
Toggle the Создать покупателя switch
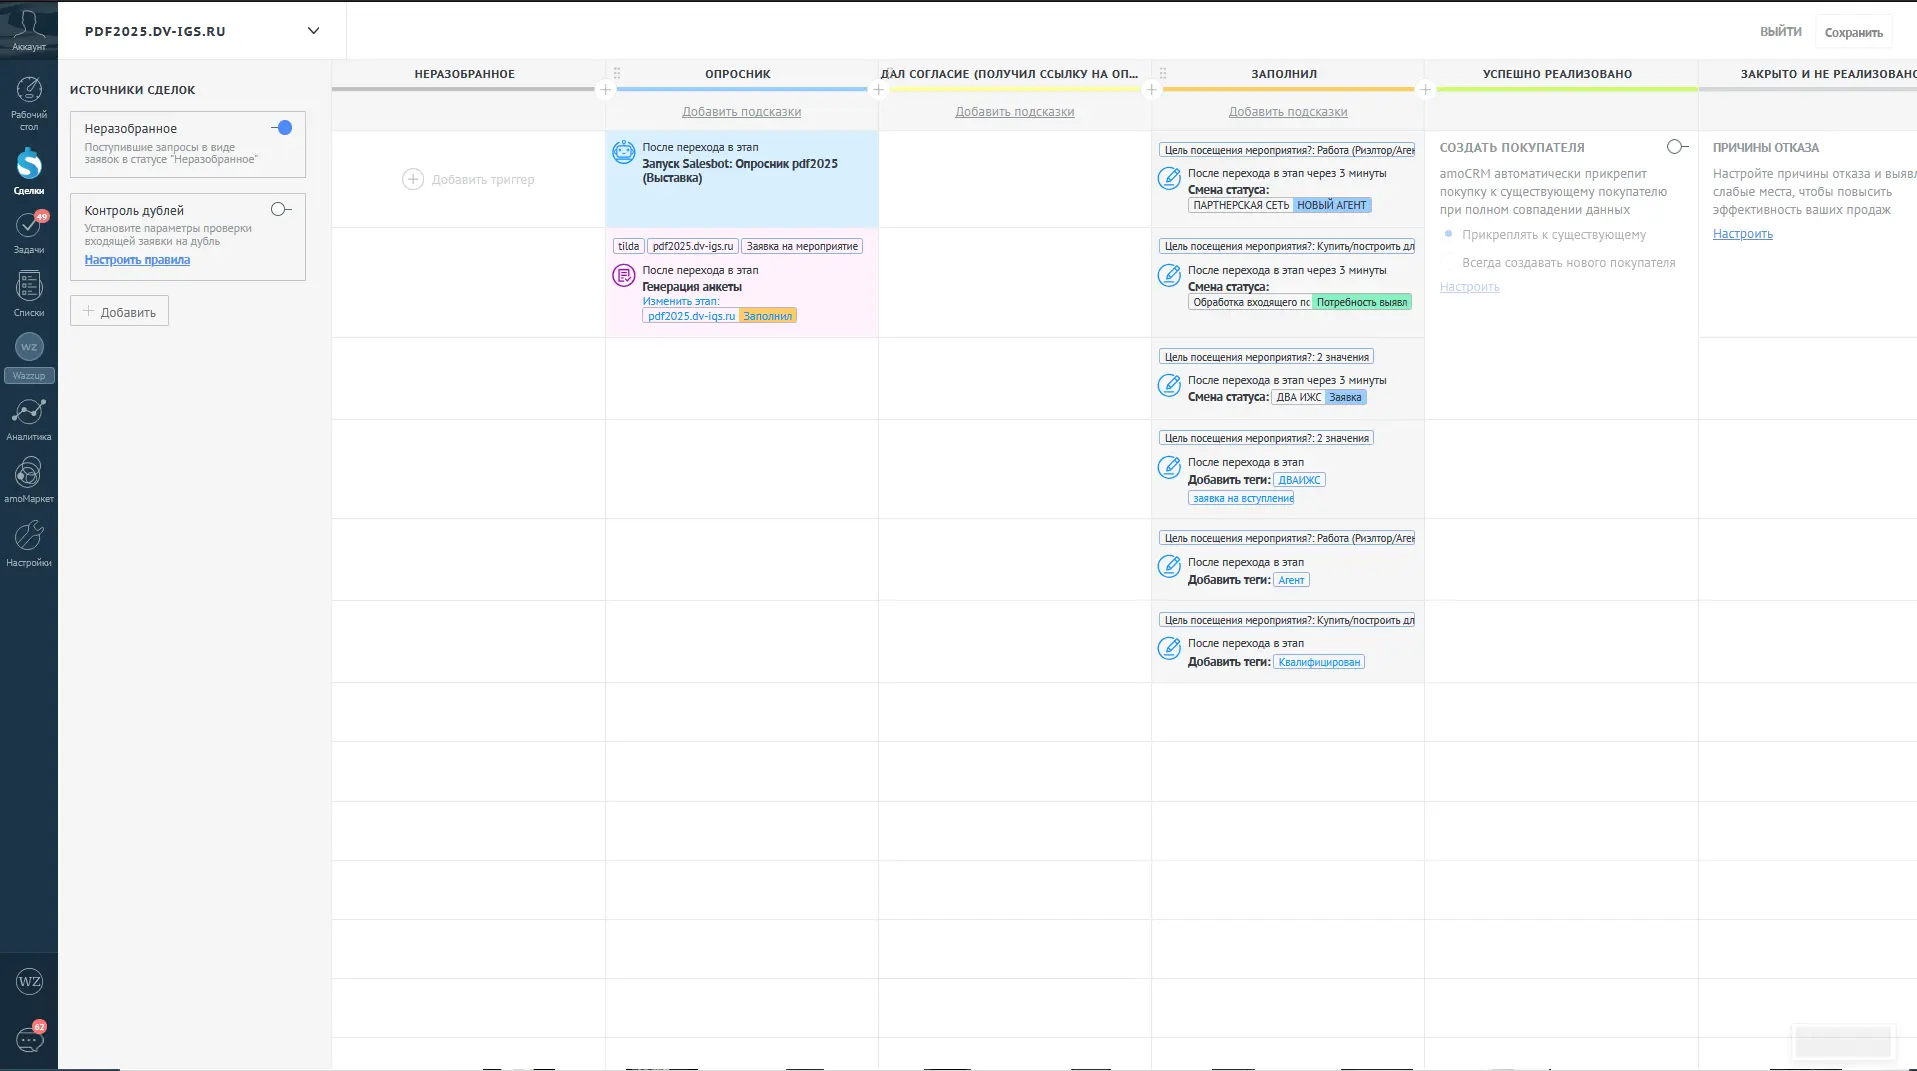1677,147
